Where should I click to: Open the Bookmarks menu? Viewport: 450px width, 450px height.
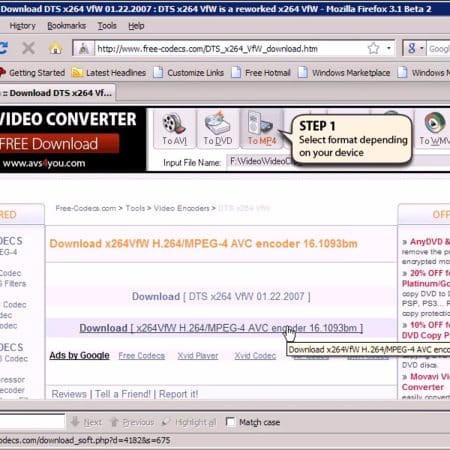66,26
